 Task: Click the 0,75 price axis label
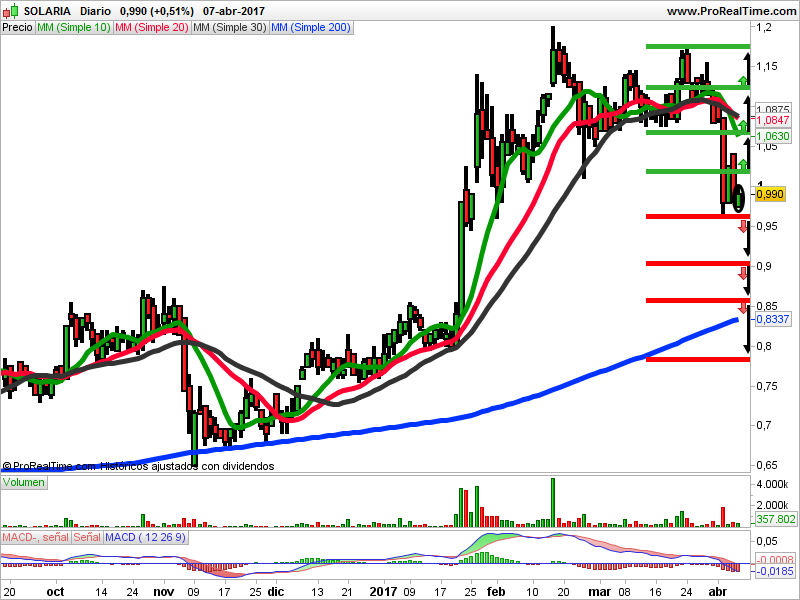[x=767, y=386]
